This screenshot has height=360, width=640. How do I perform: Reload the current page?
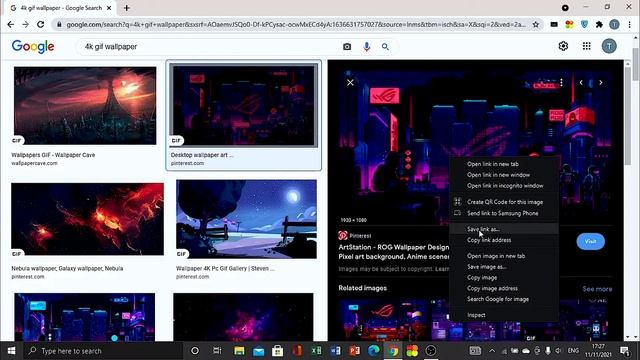(40, 24)
